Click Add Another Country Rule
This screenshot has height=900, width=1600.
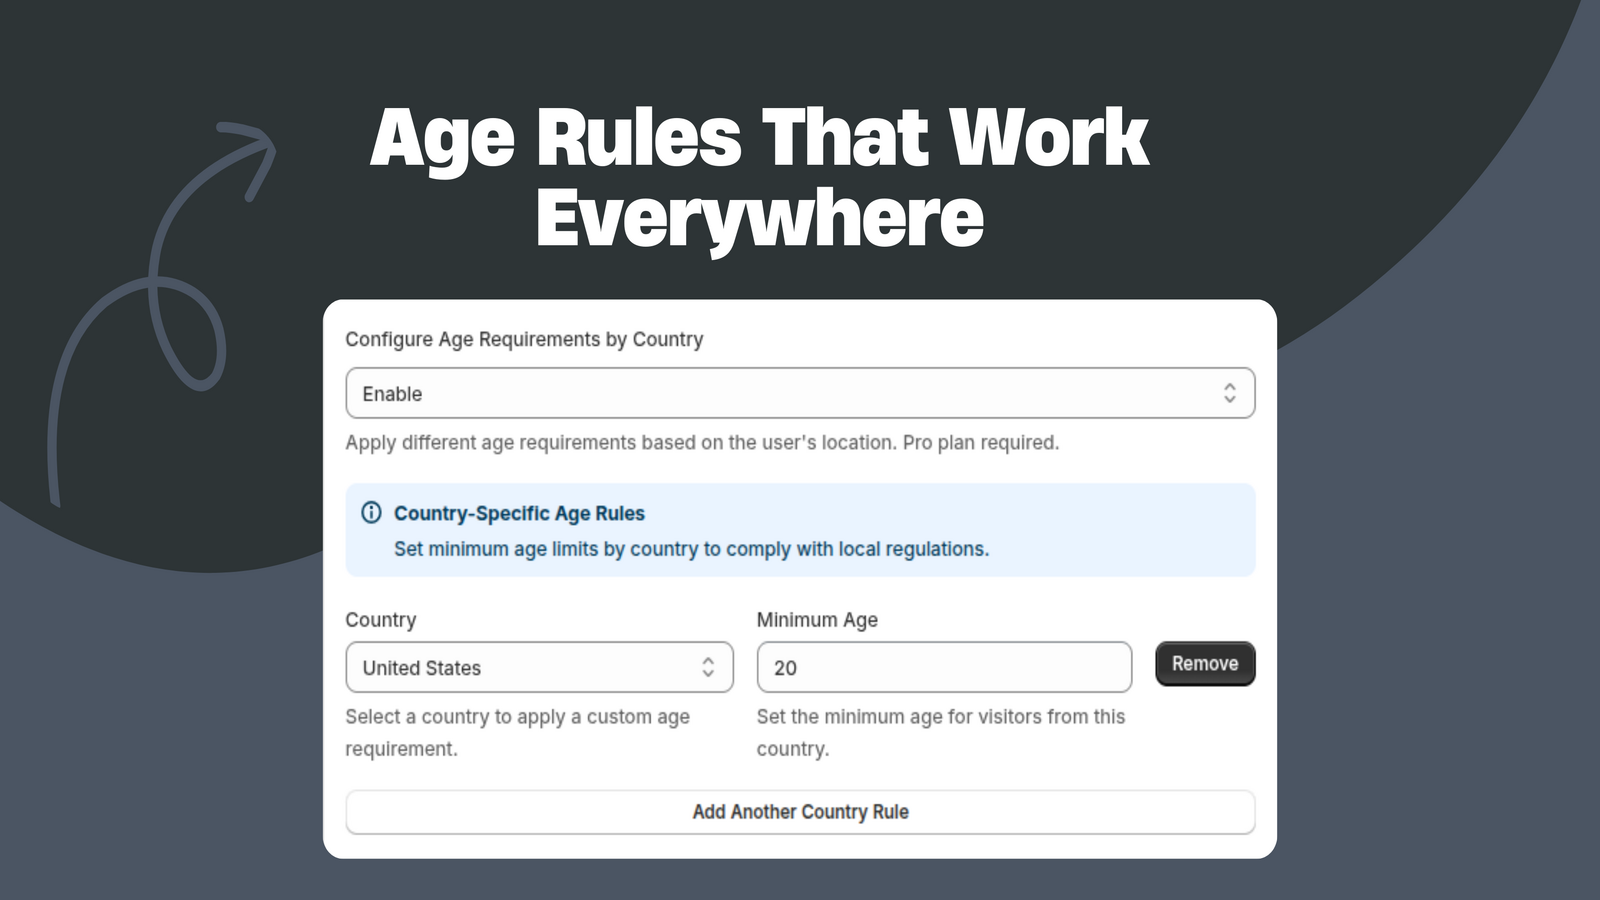(799, 812)
